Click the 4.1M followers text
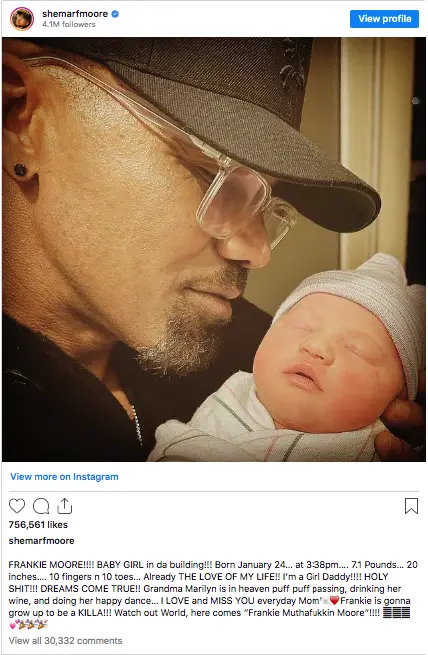The height and width of the screenshot is (655, 428). (68, 24)
